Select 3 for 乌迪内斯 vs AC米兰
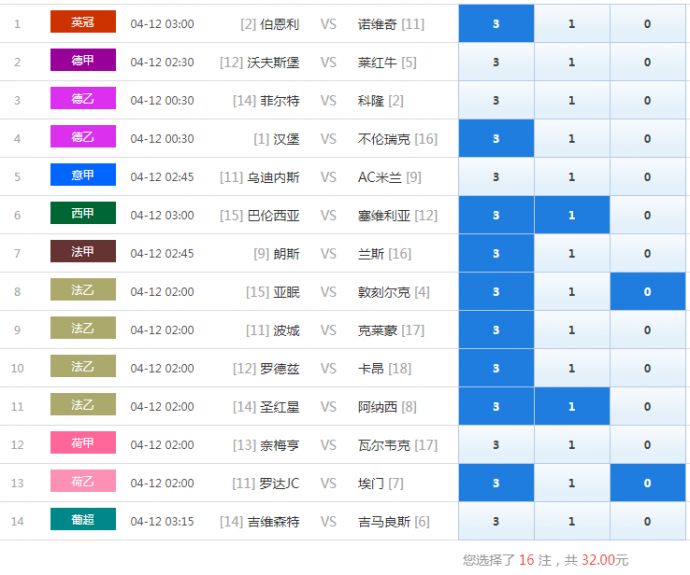This screenshot has height=575, width=690. [496, 177]
